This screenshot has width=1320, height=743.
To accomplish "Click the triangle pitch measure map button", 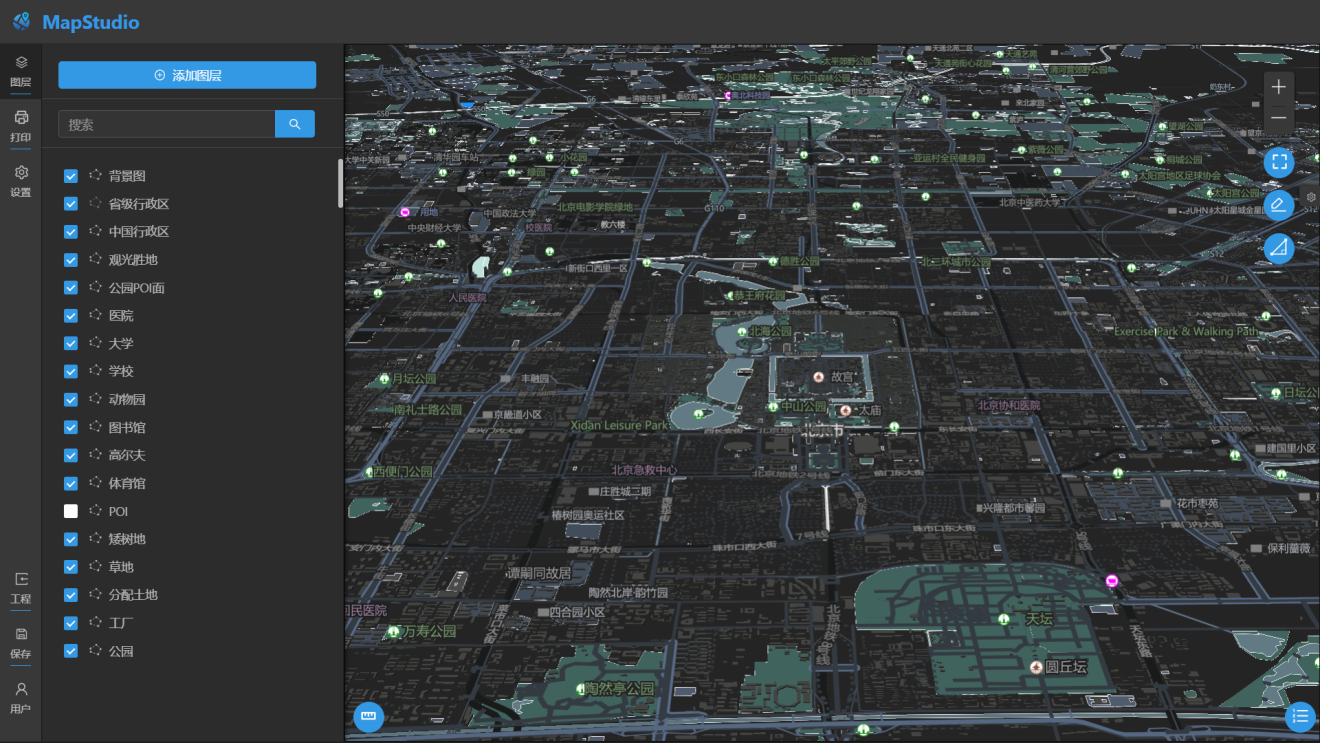I will pos(1279,248).
